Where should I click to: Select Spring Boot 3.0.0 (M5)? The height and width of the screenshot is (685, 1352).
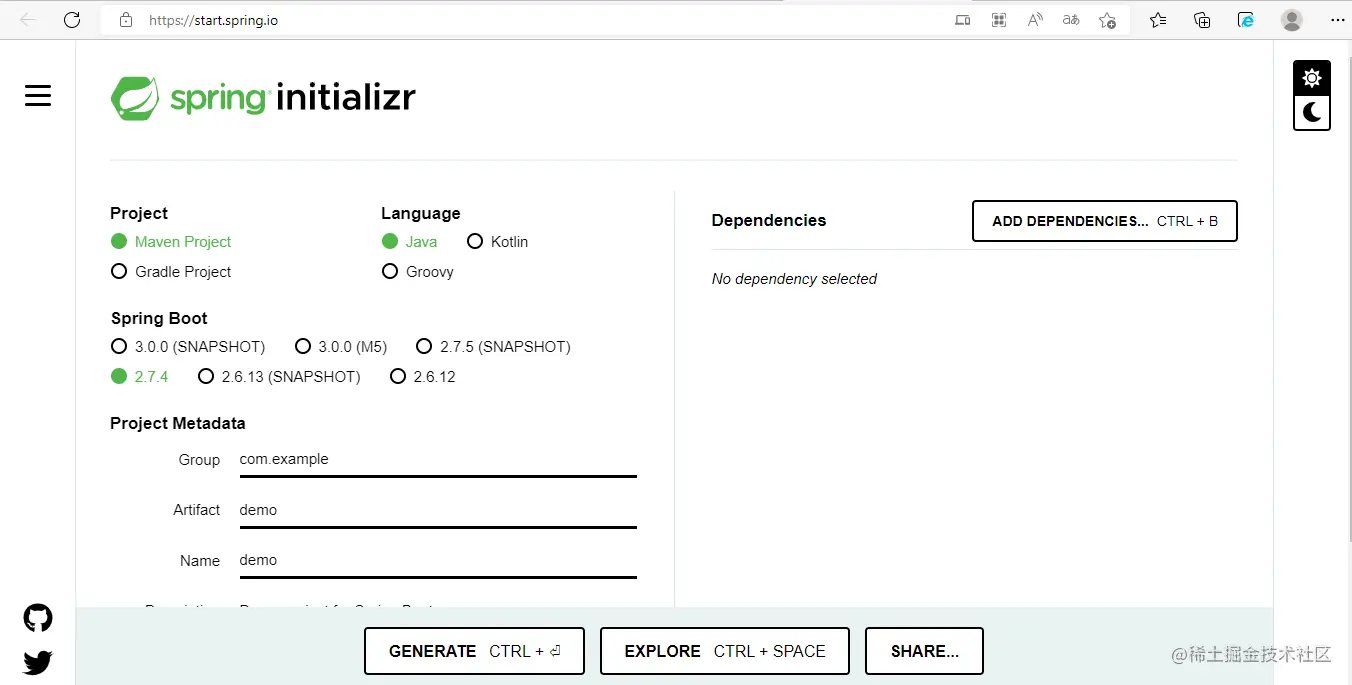[341, 347]
